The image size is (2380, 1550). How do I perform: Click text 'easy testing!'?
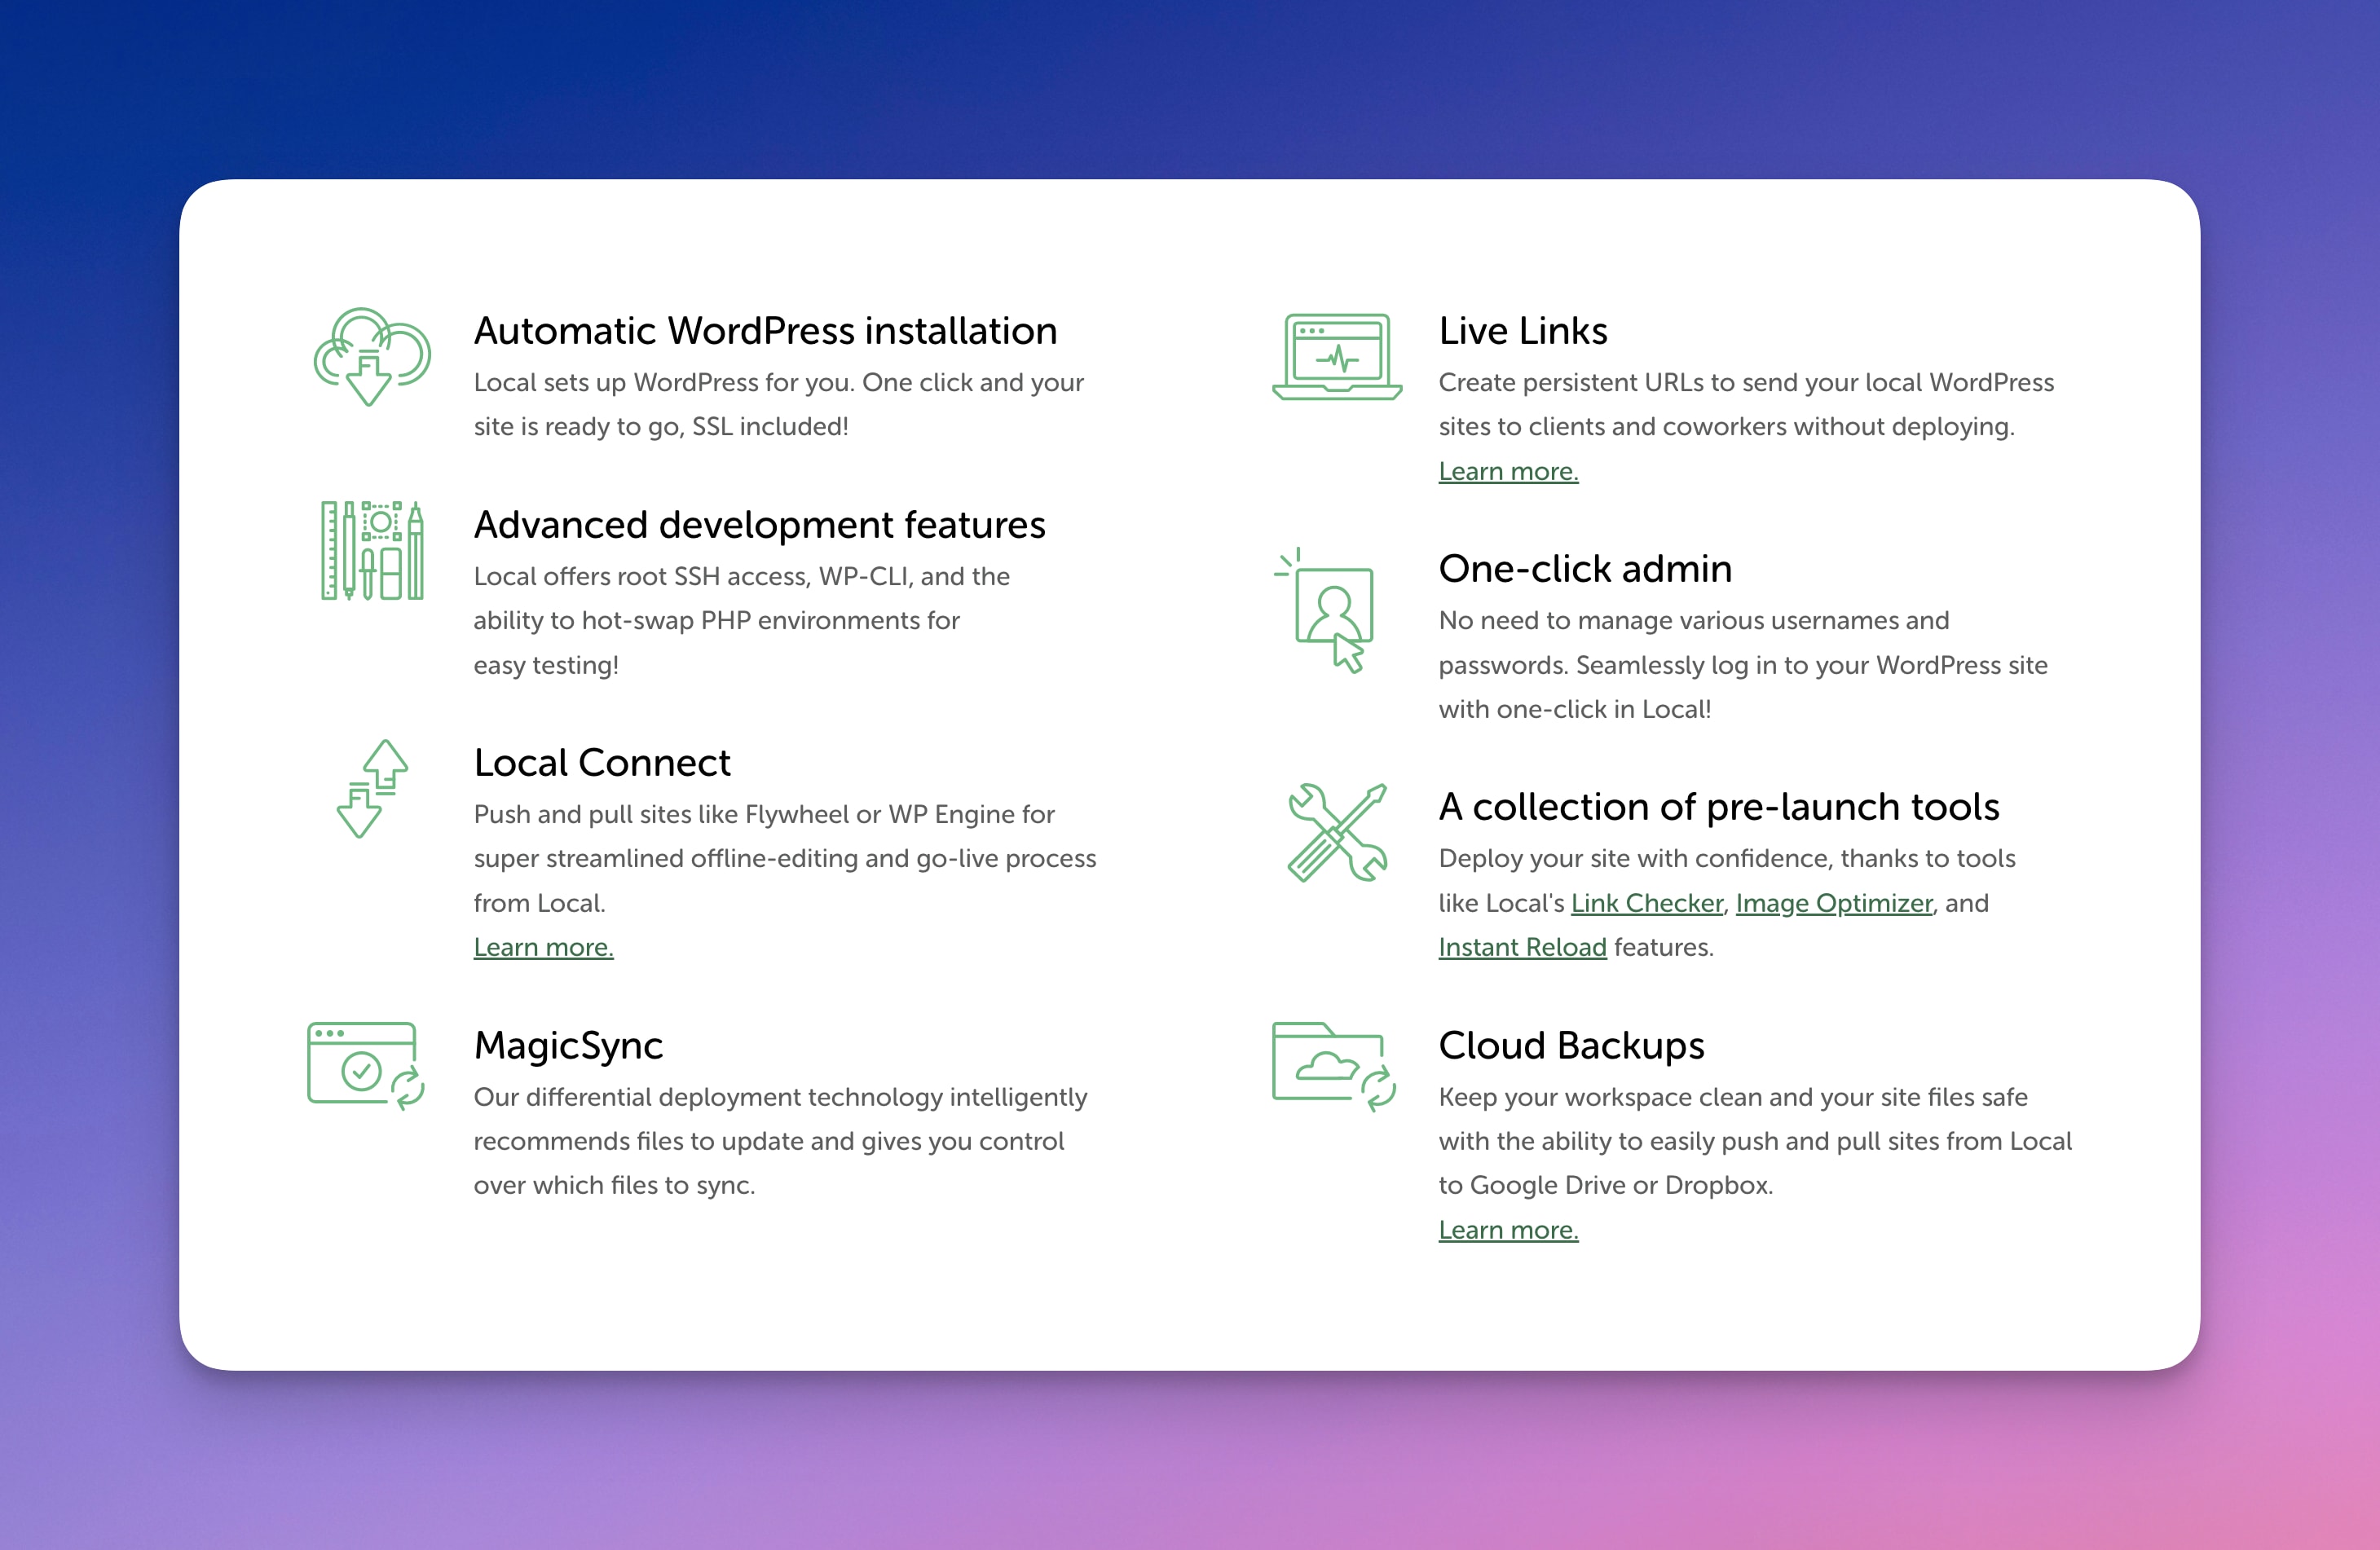(546, 666)
